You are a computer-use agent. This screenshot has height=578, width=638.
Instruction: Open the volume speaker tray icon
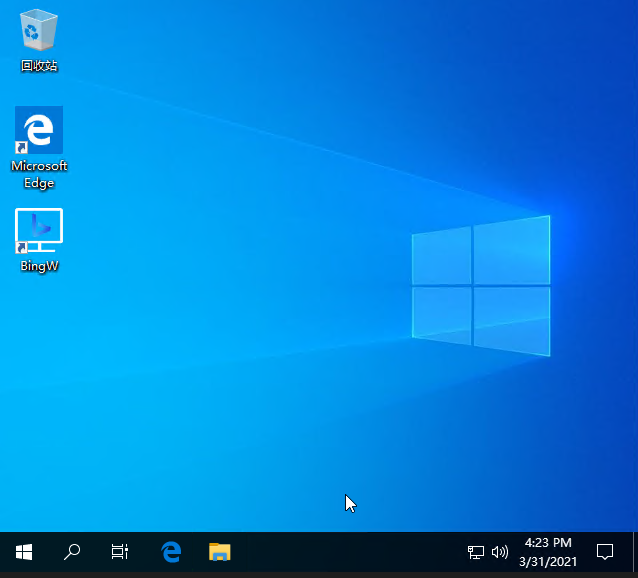point(500,552)
